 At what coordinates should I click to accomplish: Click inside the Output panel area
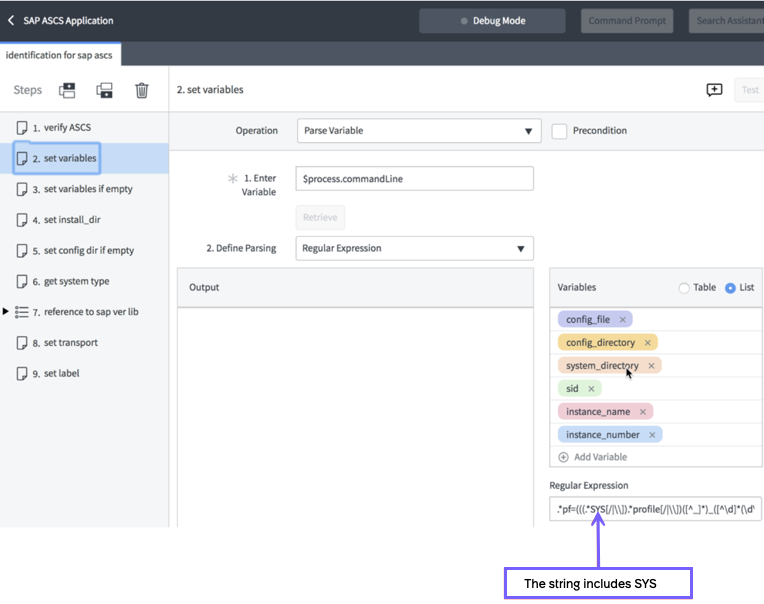pos(356,416)
